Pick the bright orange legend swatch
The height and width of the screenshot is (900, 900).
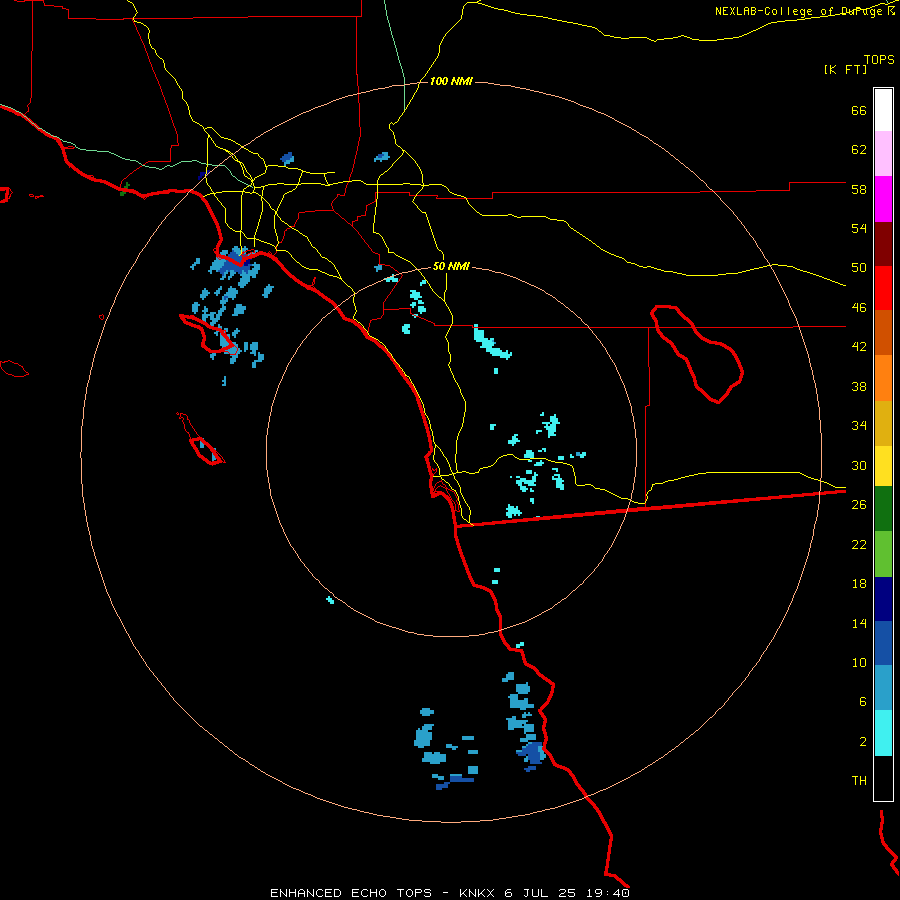(x=883, y=378)
